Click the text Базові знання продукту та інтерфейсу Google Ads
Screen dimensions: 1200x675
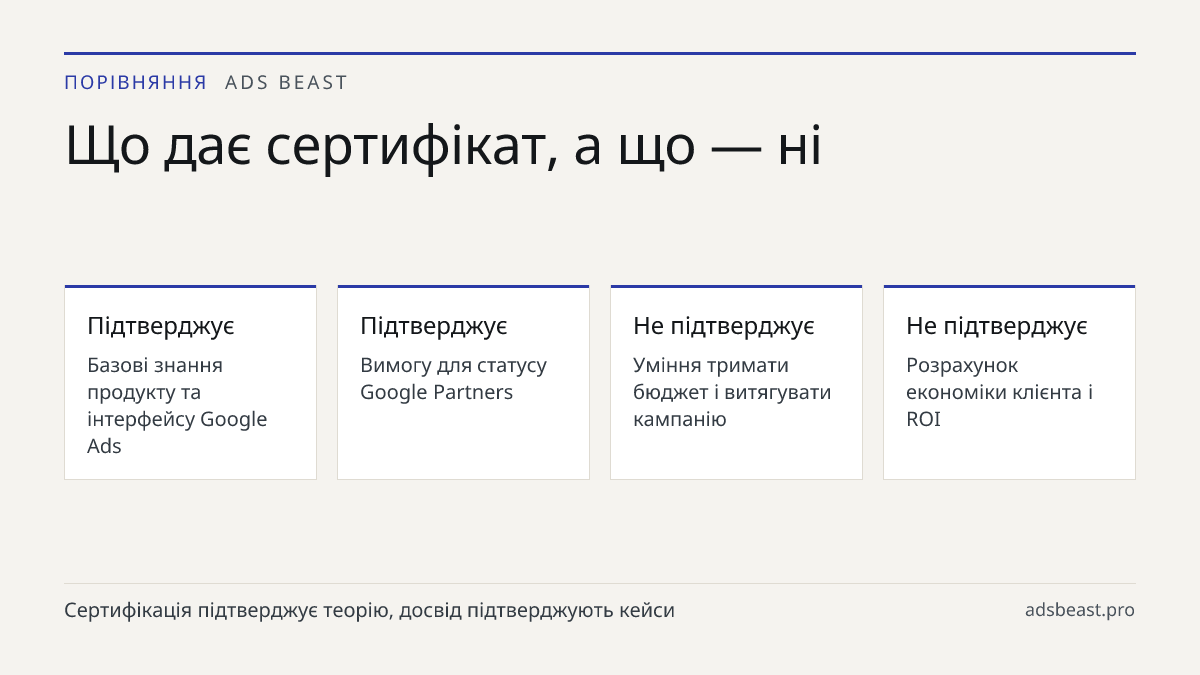pos(177,405)
